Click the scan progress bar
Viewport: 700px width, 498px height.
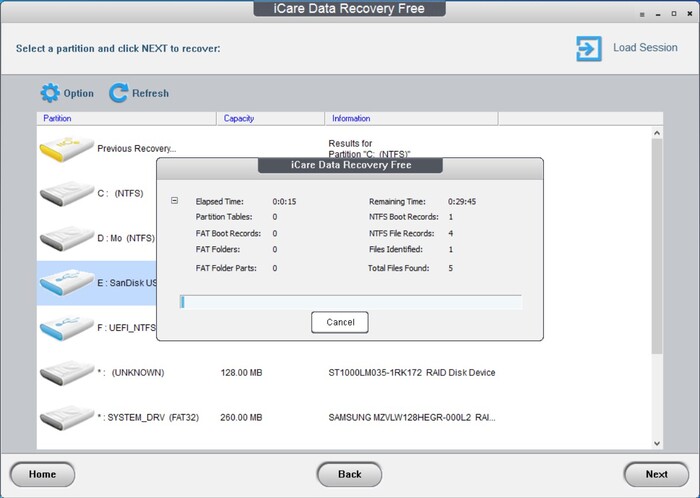tap(351, 302)
